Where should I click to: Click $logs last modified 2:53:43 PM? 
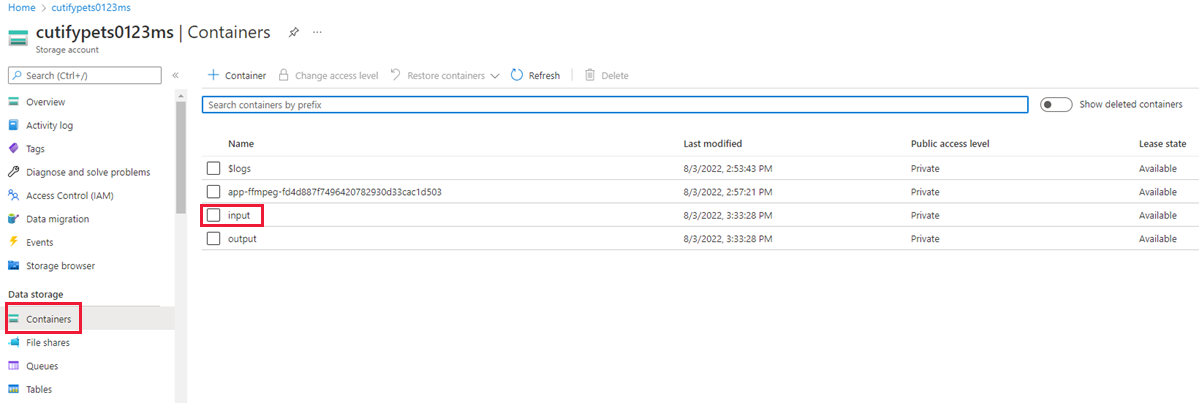click(730, 168)
